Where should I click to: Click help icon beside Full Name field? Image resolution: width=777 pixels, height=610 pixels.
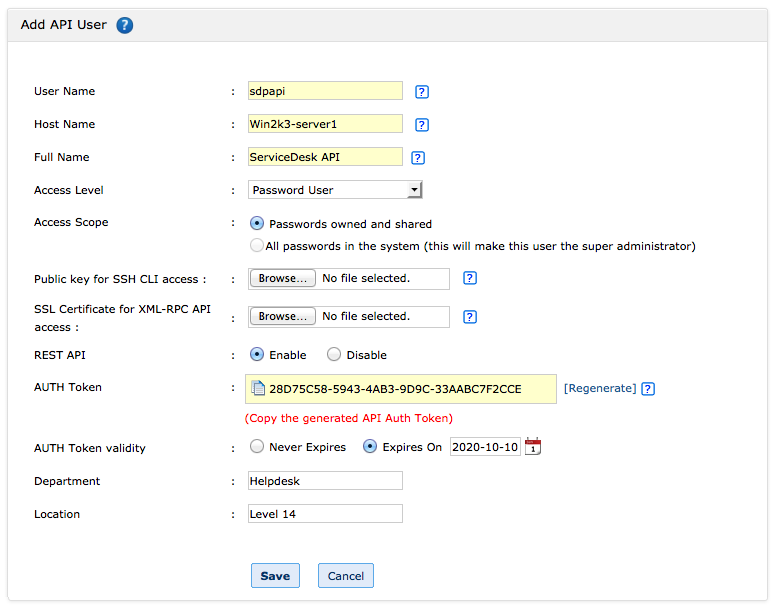tap(419, 158)
